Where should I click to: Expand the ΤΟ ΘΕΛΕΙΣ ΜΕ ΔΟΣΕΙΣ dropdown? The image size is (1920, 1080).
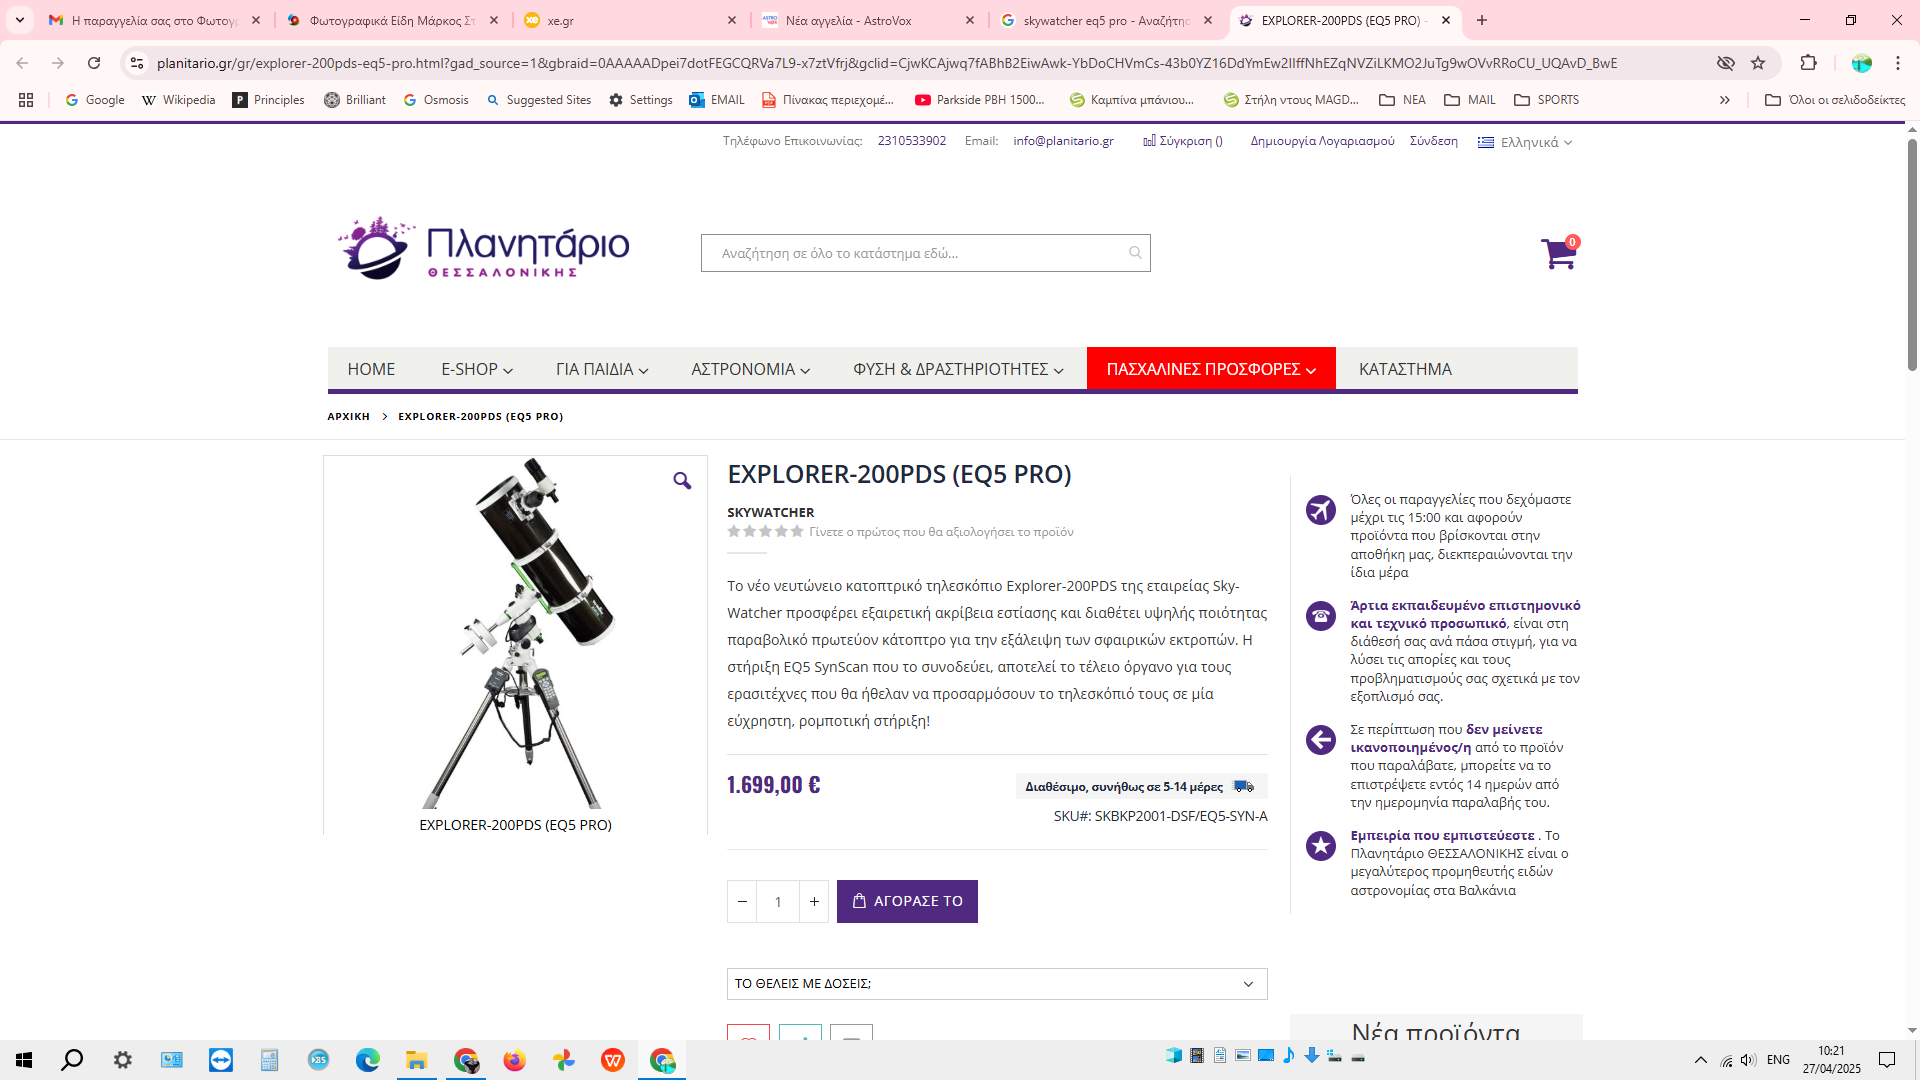click(996, 984)
